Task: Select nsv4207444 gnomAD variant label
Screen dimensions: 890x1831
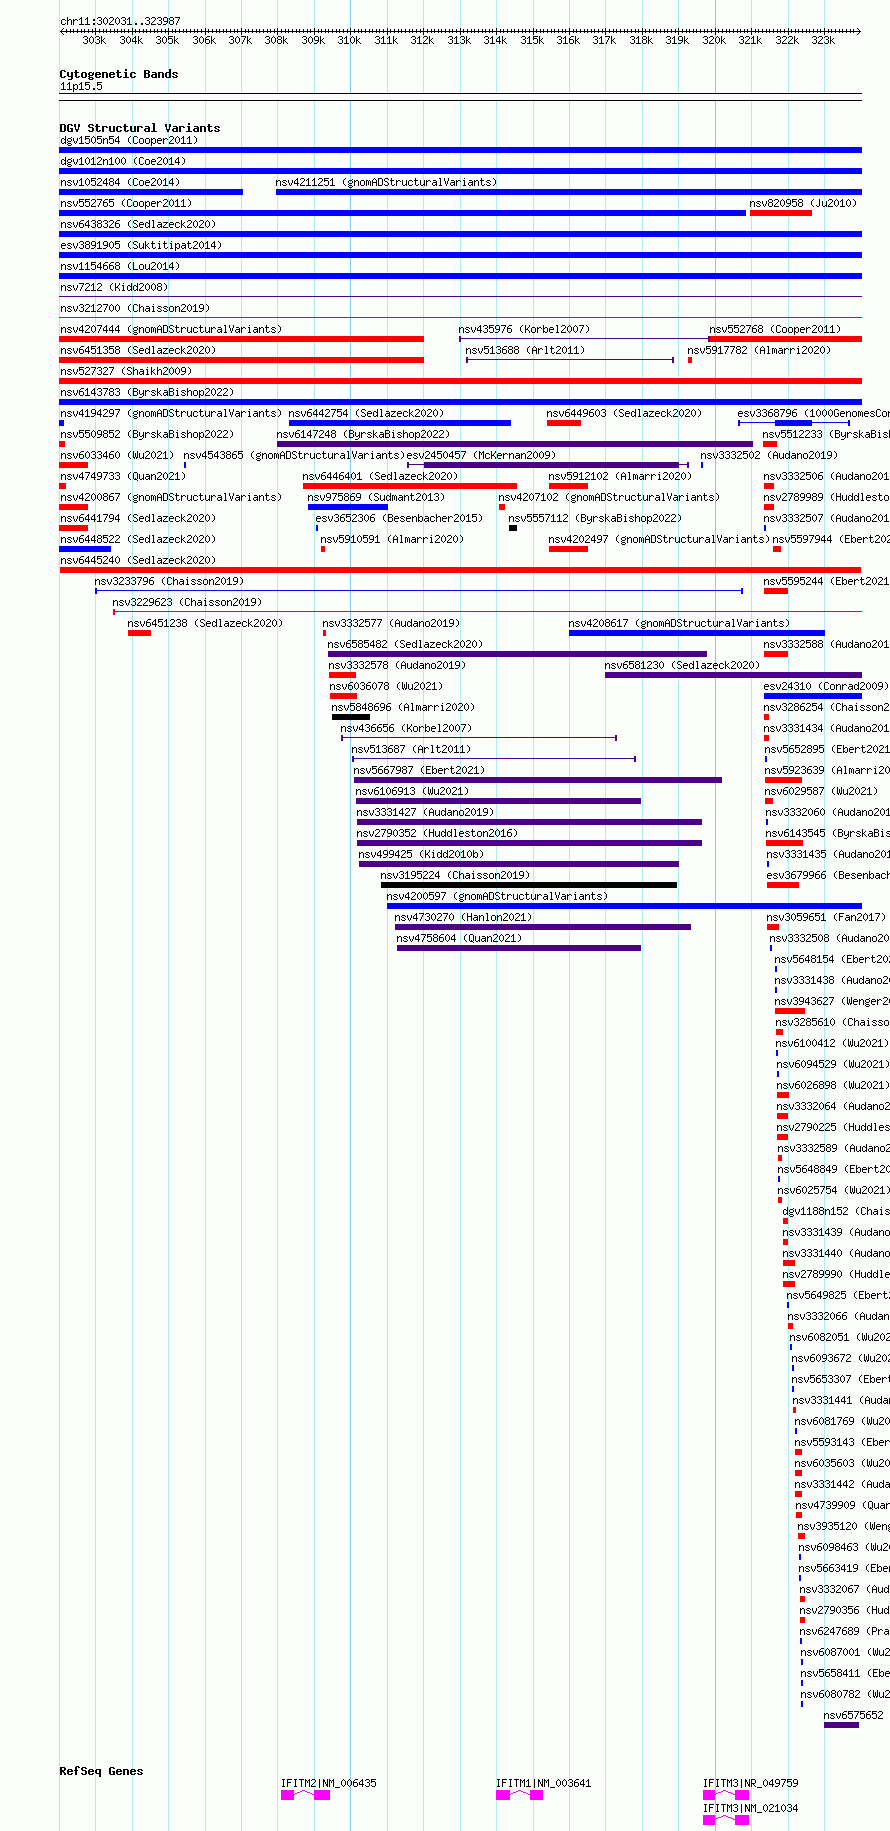Action: point(170,329)
